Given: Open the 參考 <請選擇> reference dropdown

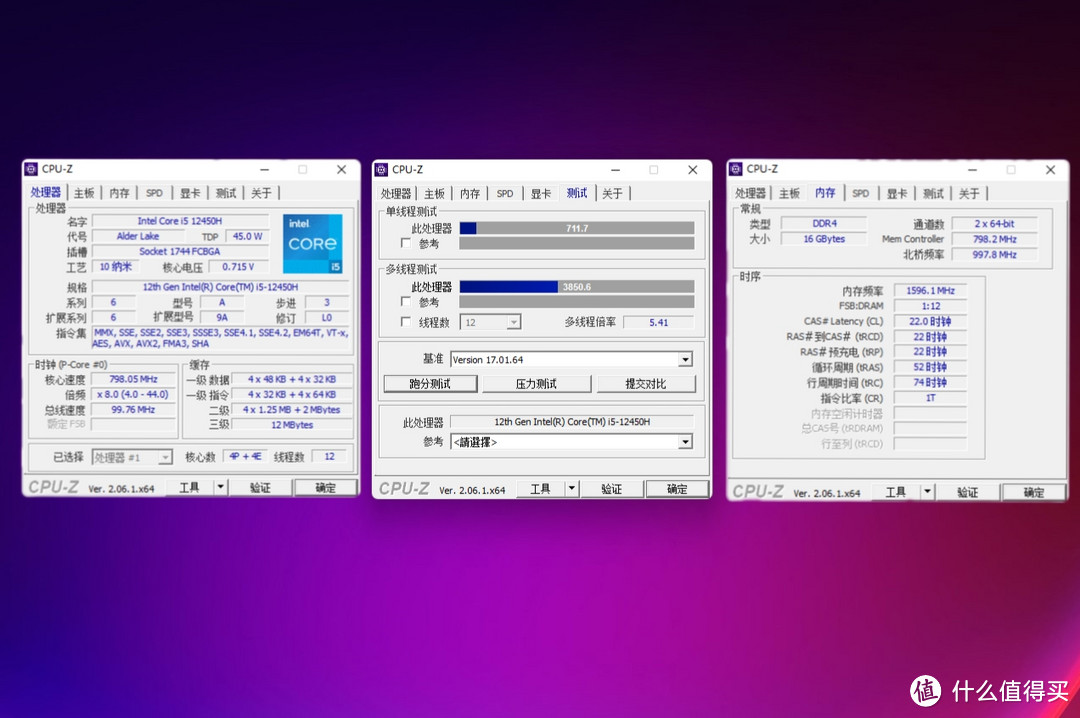Looking at the screenshot, I should click(x=685, y=442).
